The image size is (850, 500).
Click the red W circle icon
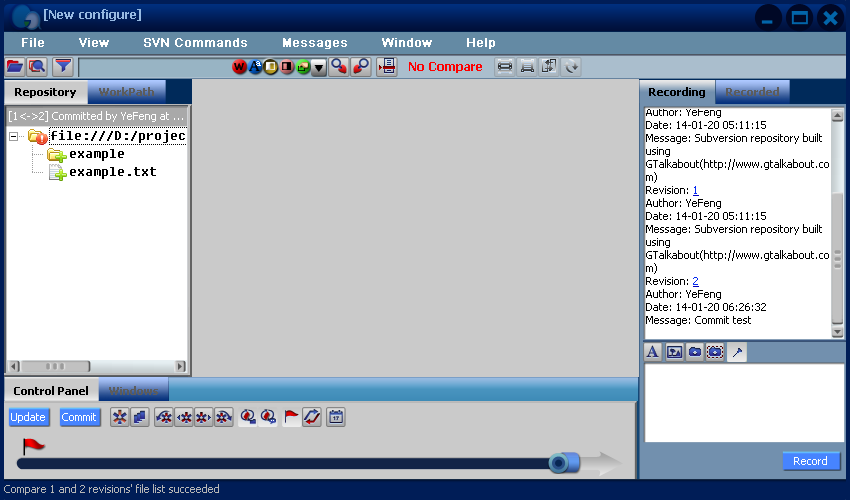coord(239,67)
